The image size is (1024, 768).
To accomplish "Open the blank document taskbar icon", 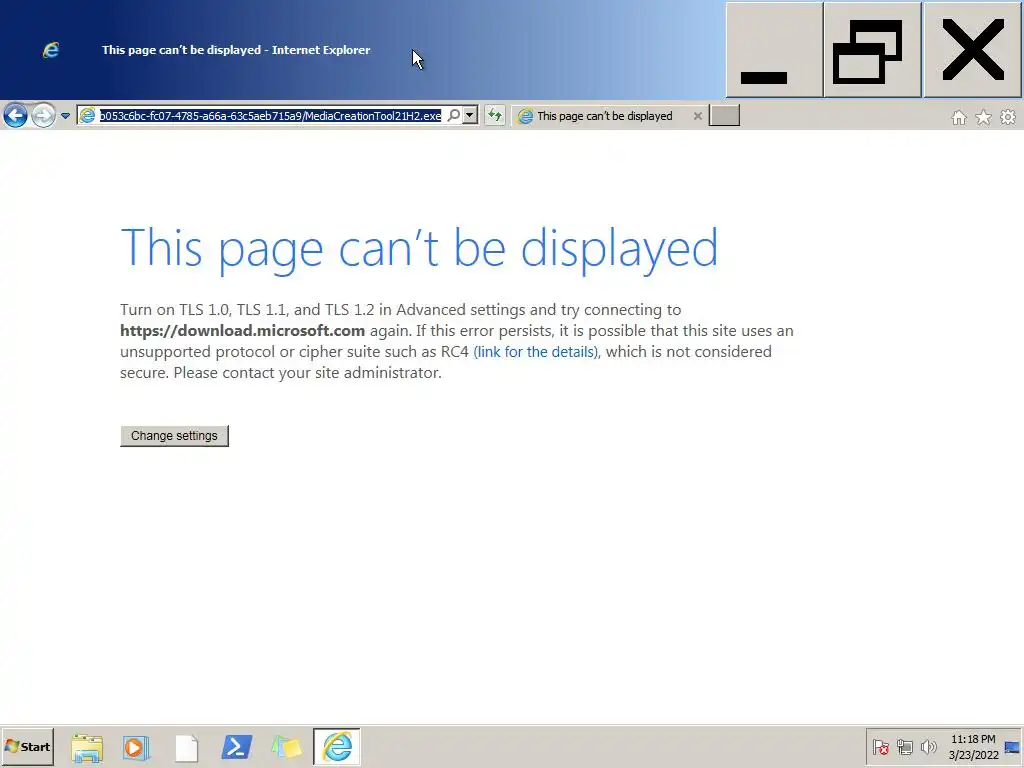I will (186, 747).
